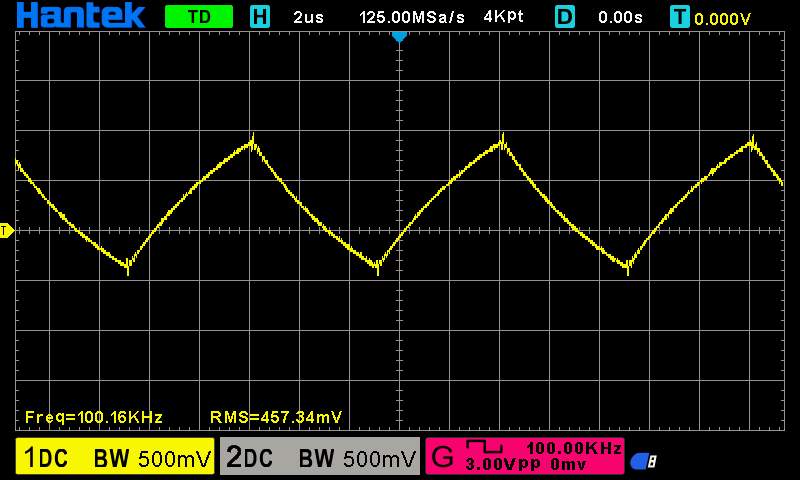Click the 0.000V trigger level value
Image resolution: width=800 pixels, height=480 pixels.
(x=722, y=19)
